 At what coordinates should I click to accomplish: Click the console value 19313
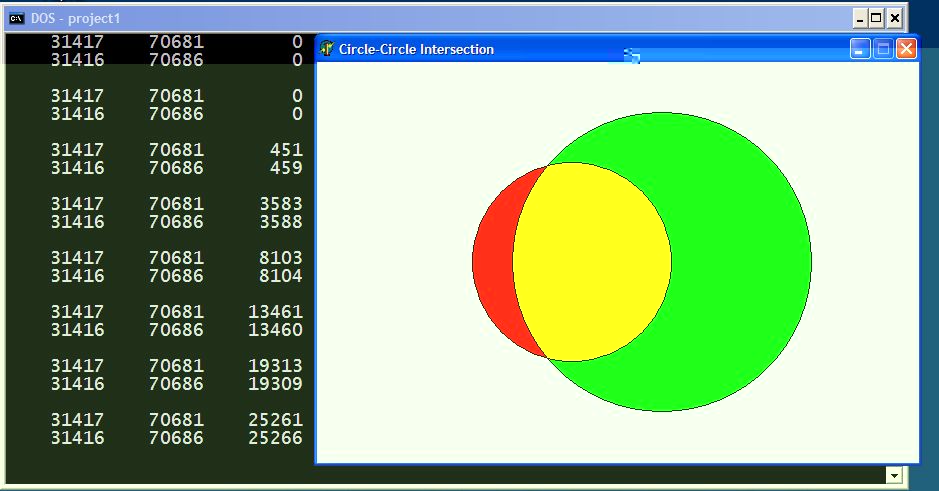pos(275,366)
